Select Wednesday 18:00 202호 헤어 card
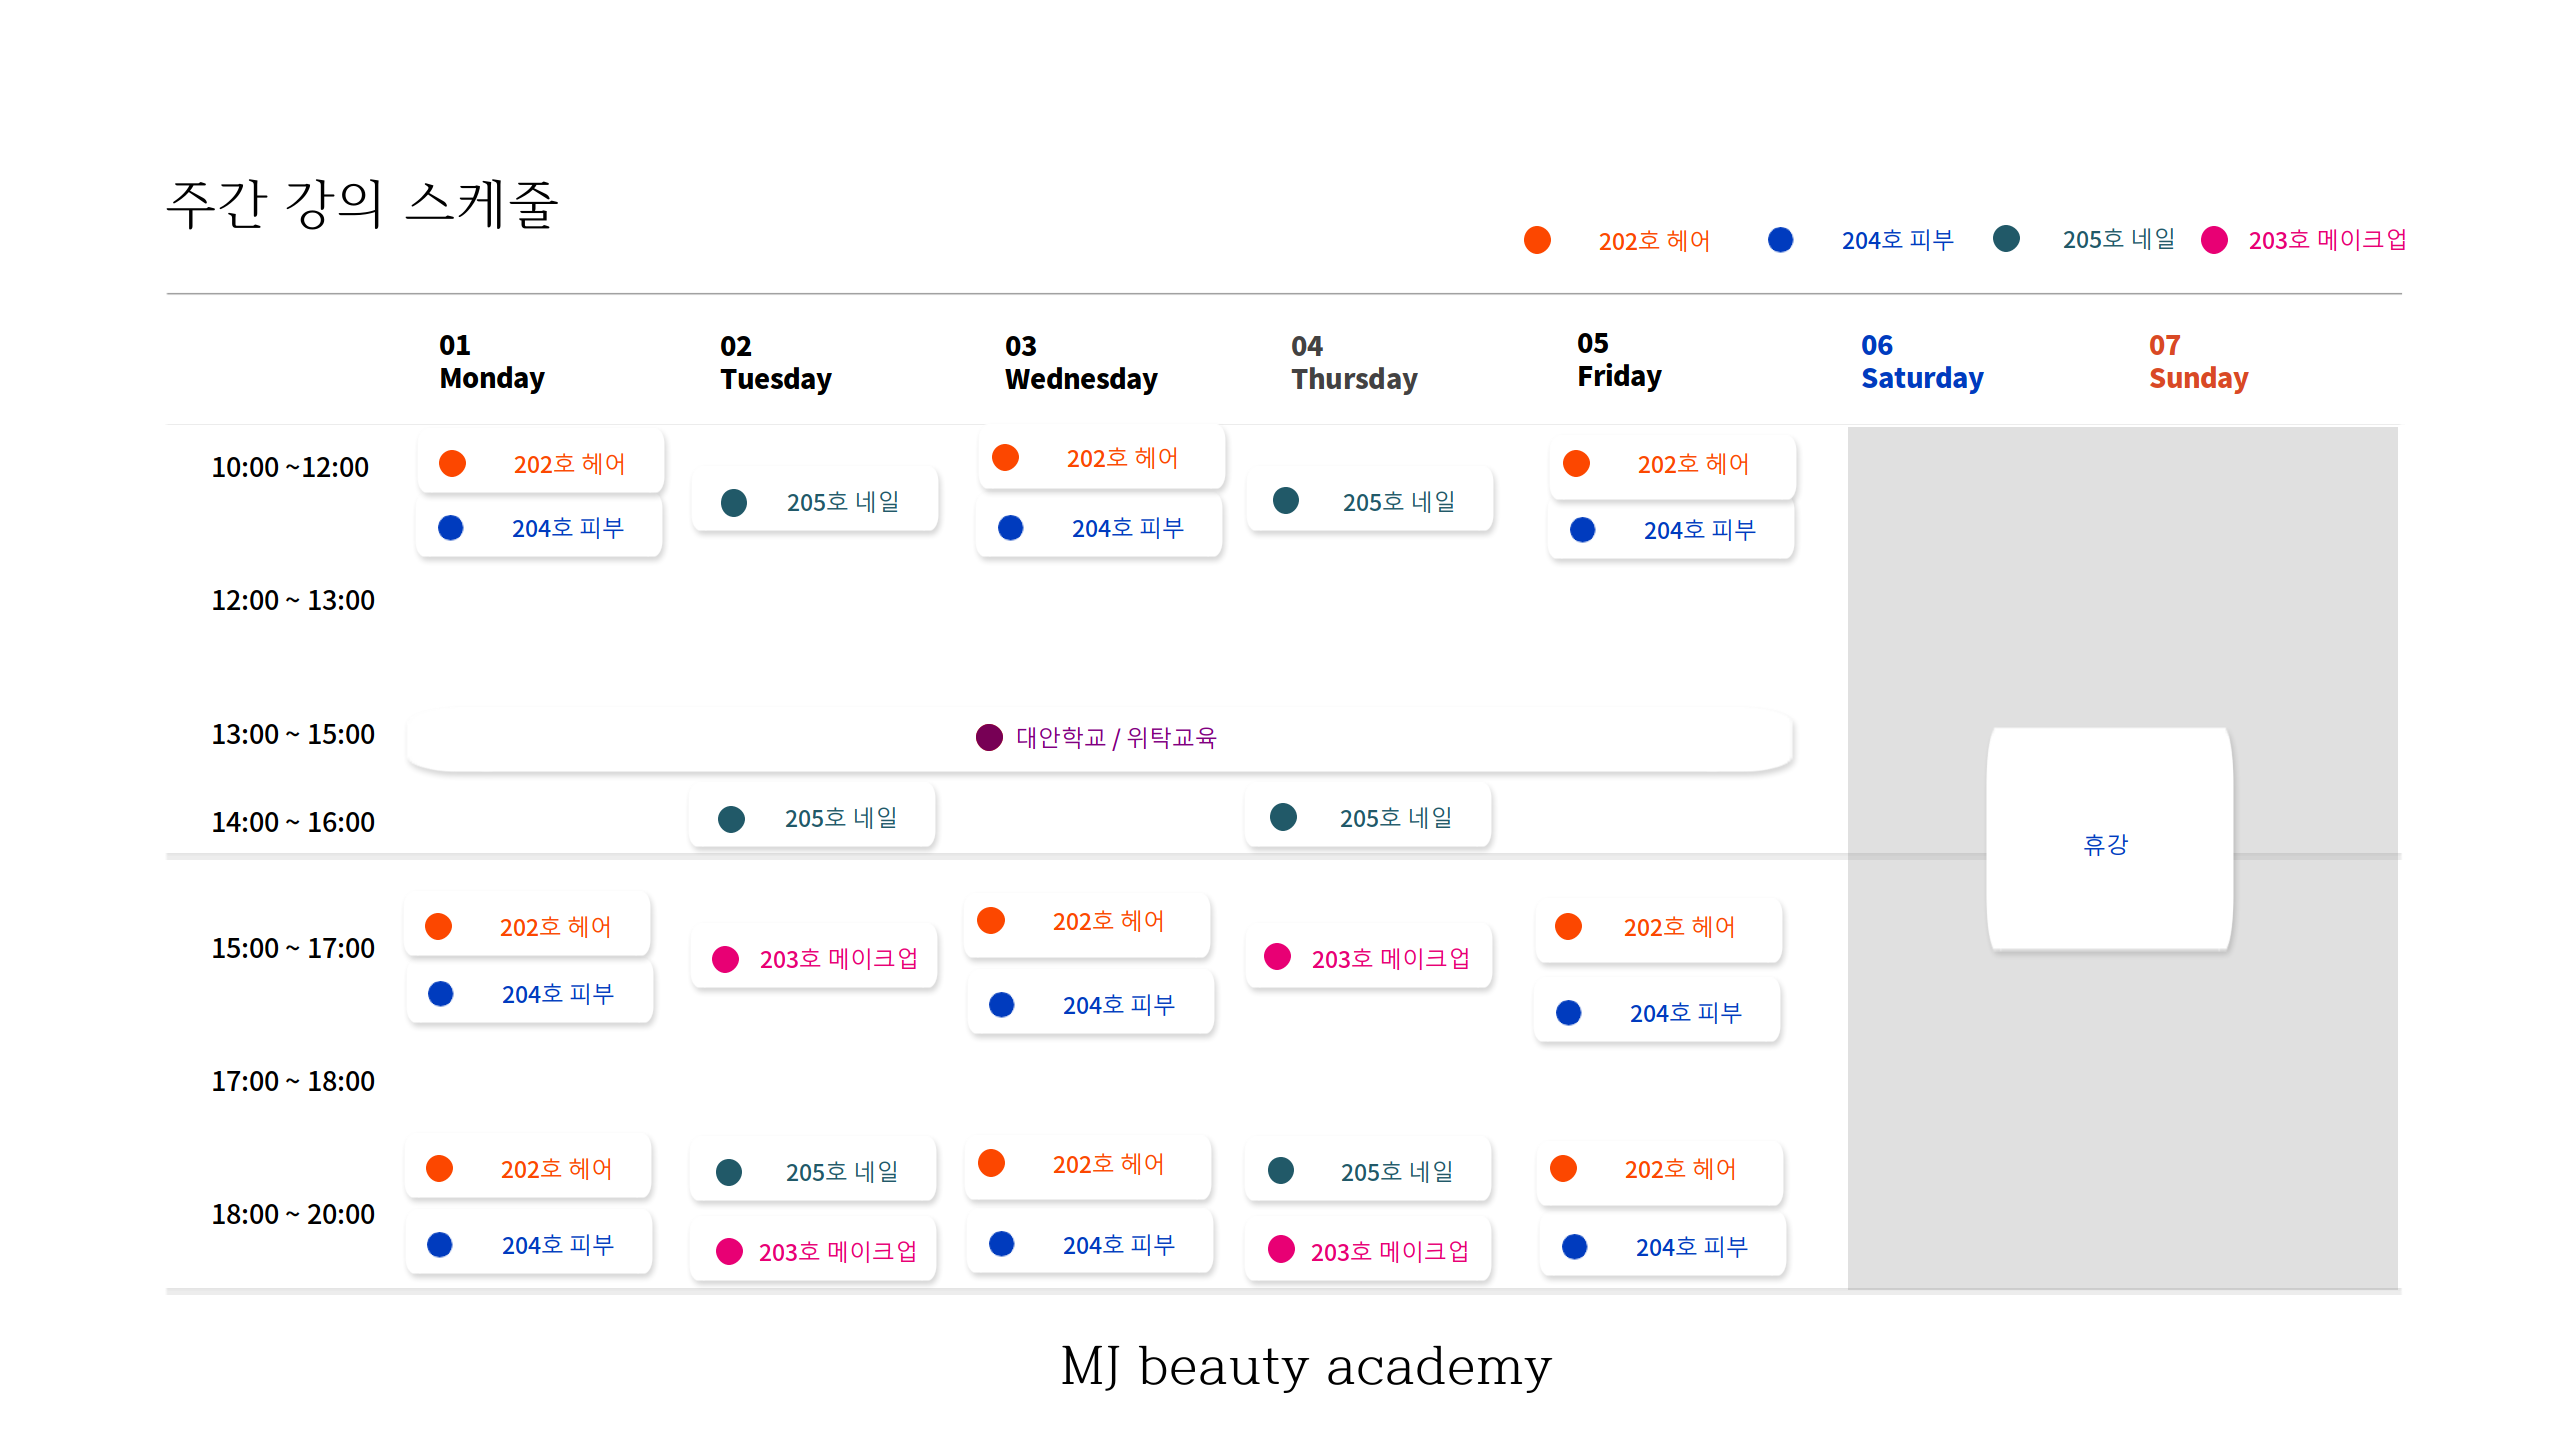Image resolution: width=2560 pixels, height=1440 pixels. pos(1088,1165)
